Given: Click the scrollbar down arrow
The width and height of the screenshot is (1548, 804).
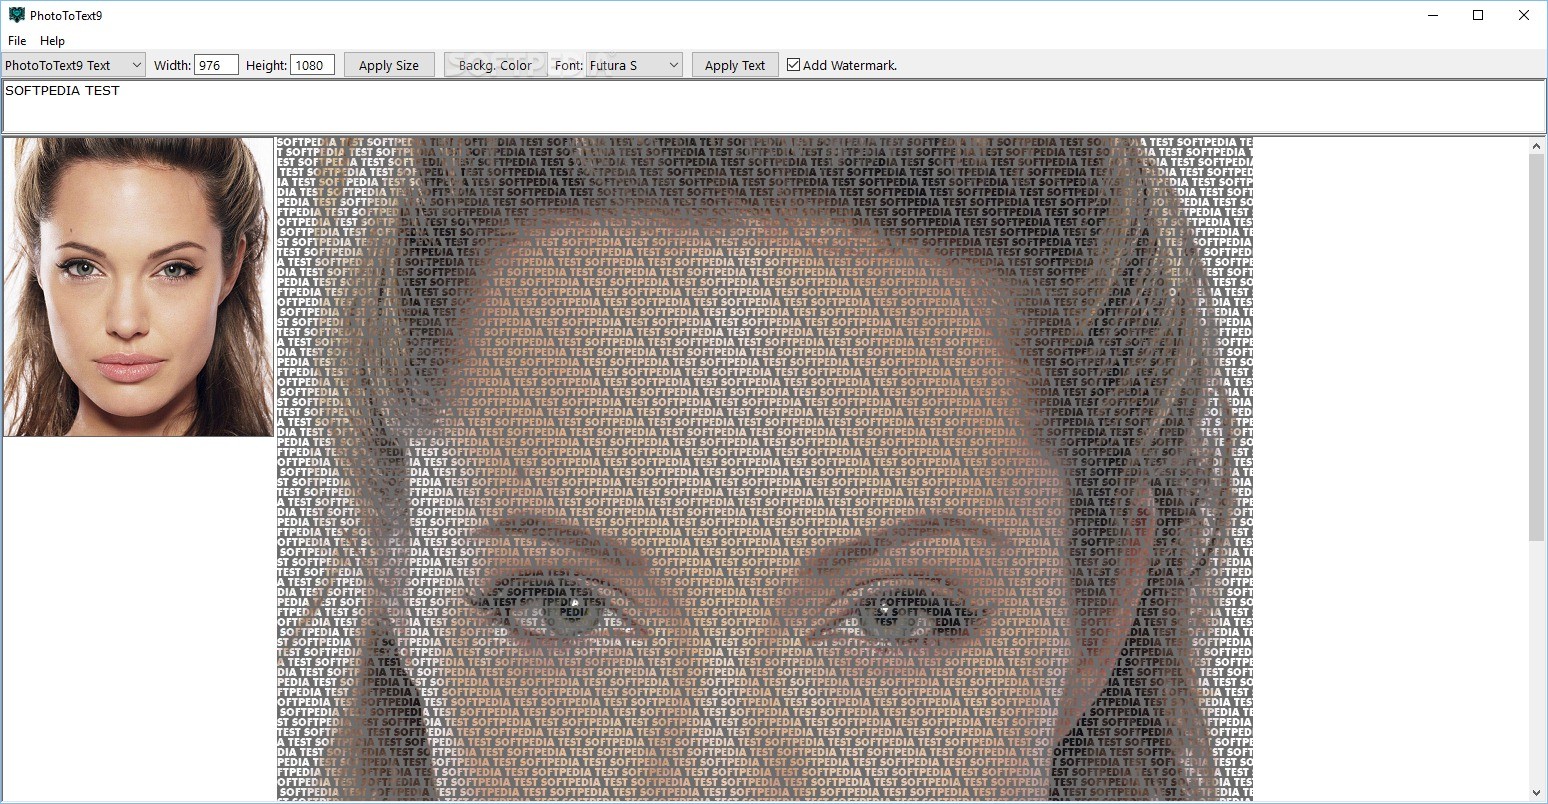Looking at the screenshot, I should pos(1537,792).
